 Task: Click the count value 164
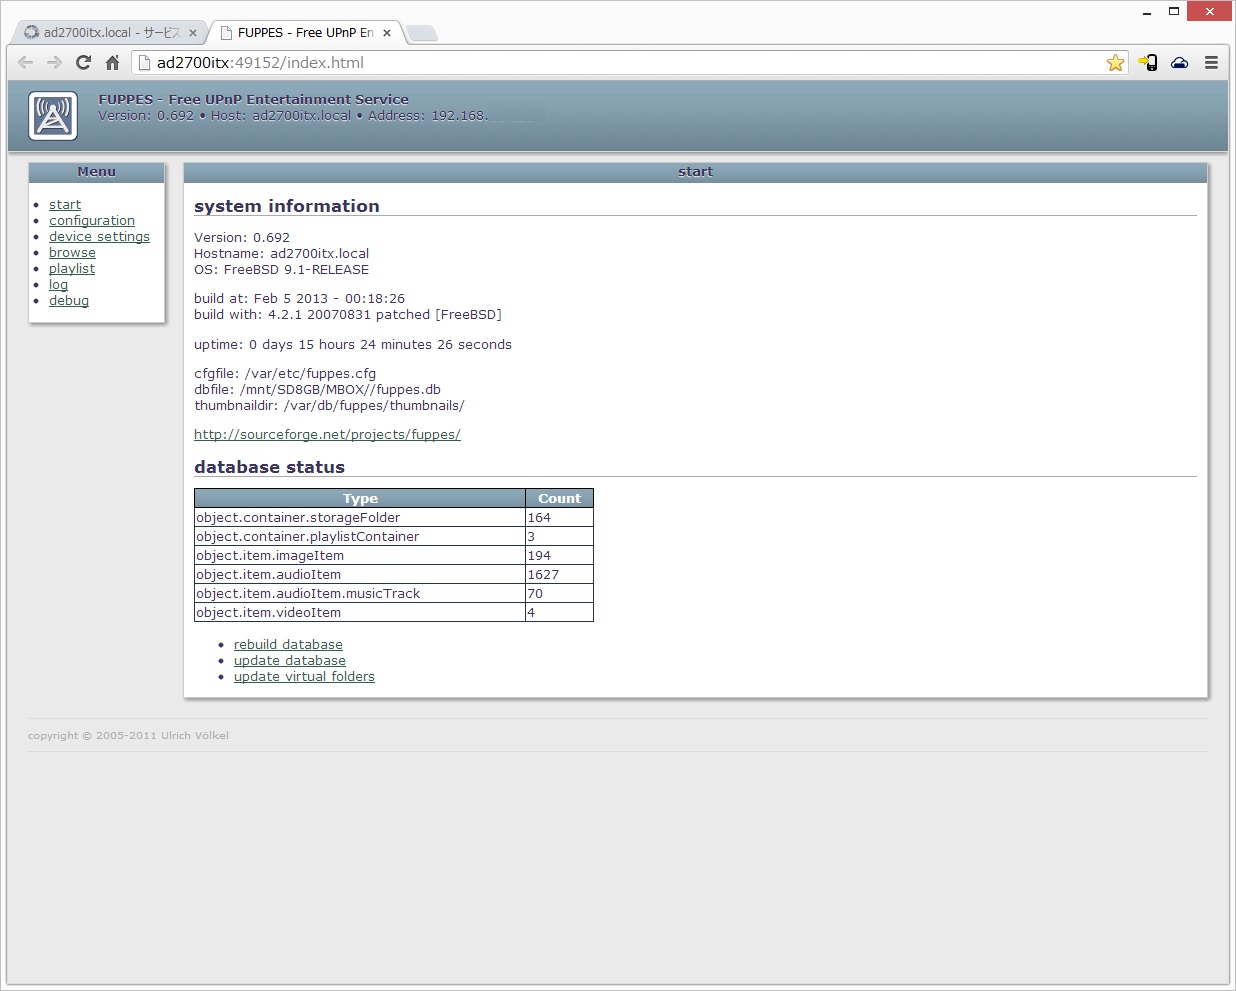(x=539, y=518)
